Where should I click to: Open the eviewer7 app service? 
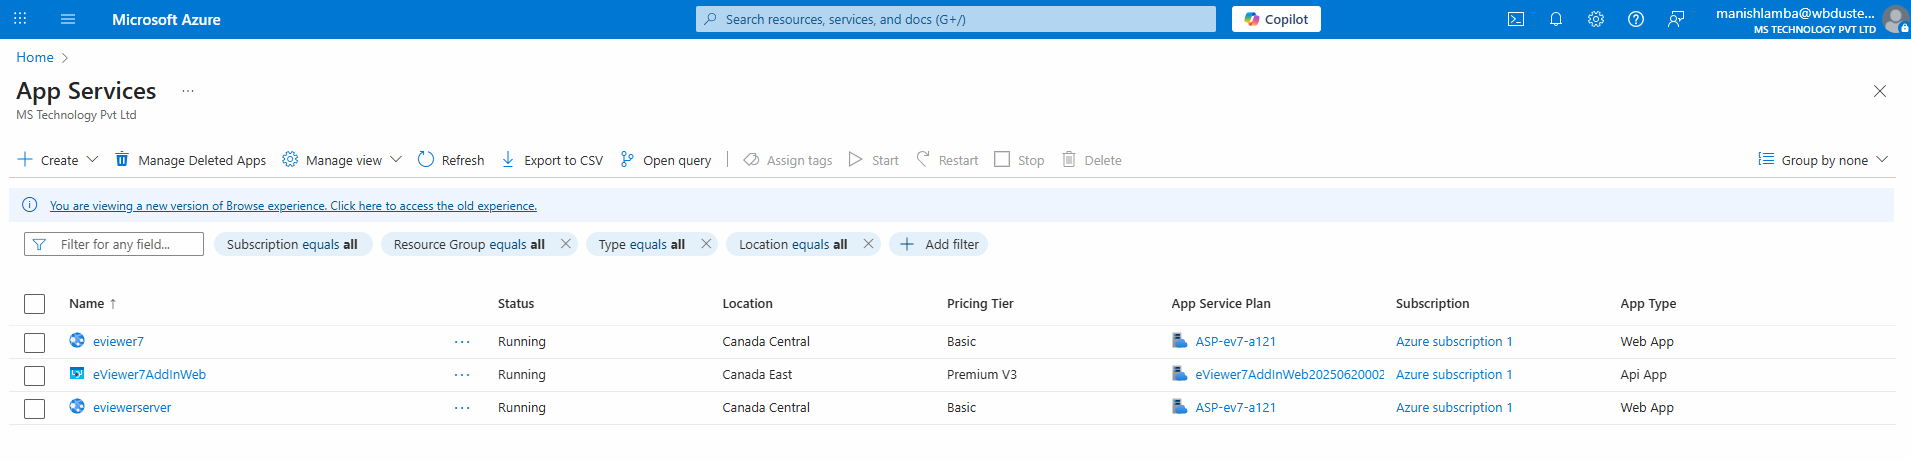(x=118, y=341)
